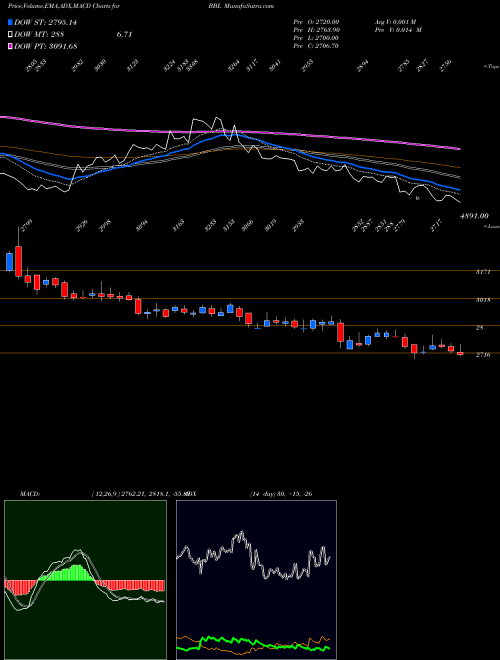Click the last red candlestick at far right
The height and width of the screenshot is (660, 500).
460,353
